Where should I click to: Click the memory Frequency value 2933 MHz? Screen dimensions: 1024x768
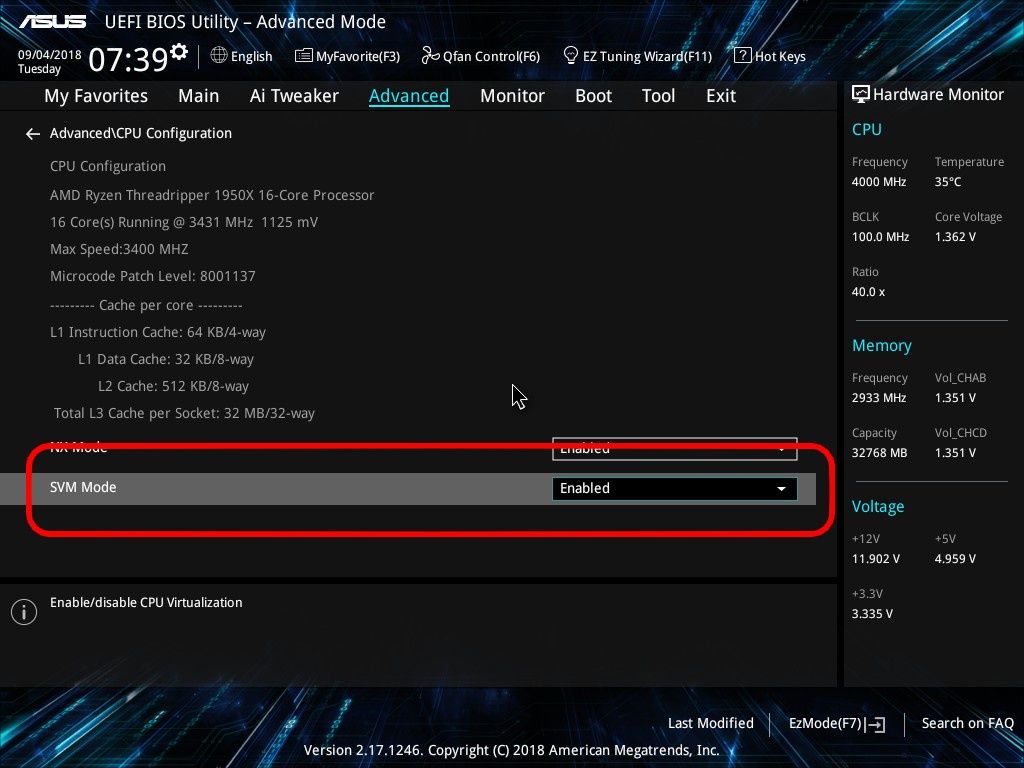pos(879,398)
